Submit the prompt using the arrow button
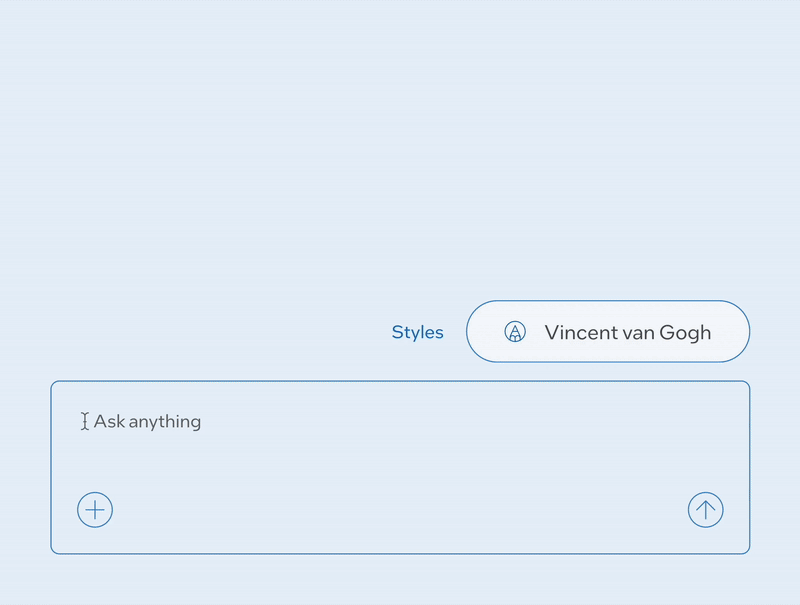Image resolution: width=800 pixels, height=605 pixels. click(x=705, y=510)
